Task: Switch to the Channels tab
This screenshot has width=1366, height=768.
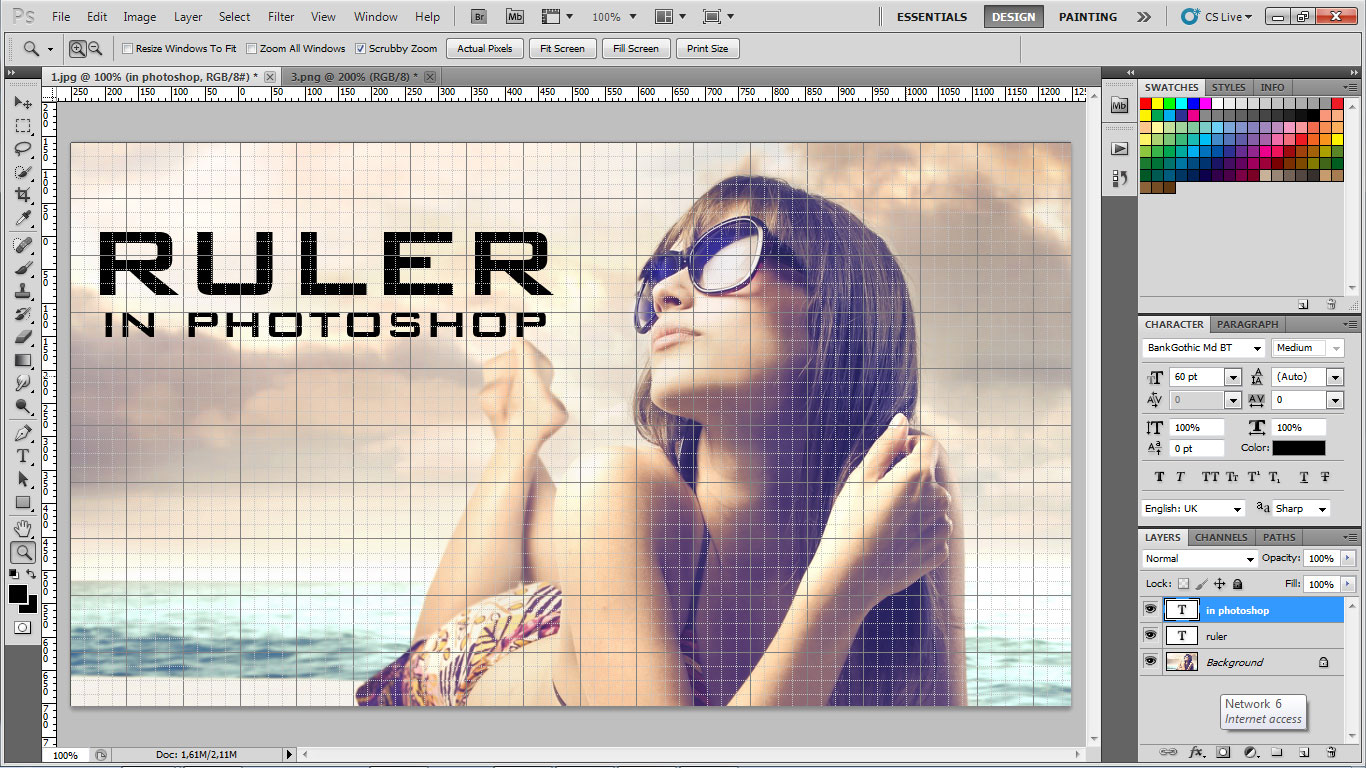Action: [x=1221, y=537]
